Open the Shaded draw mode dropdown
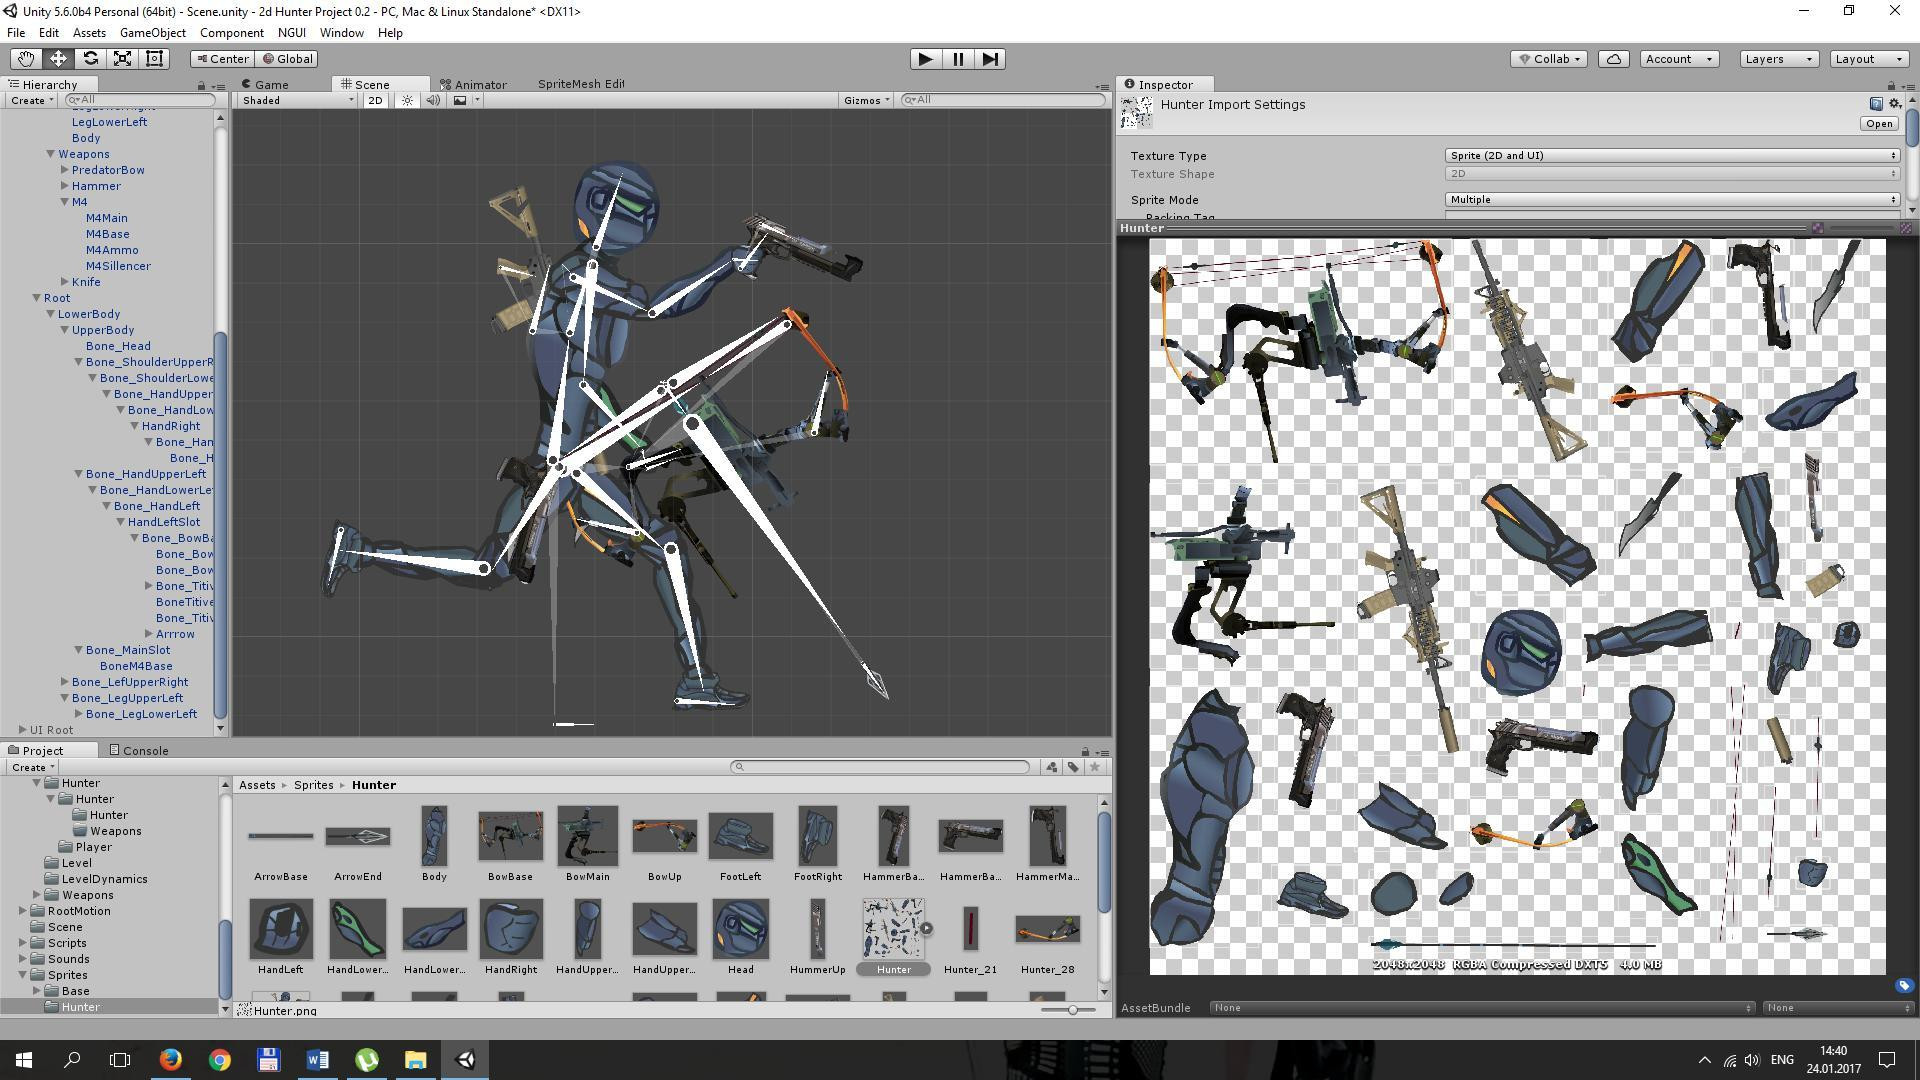1920x1080 pixels. 297,100
